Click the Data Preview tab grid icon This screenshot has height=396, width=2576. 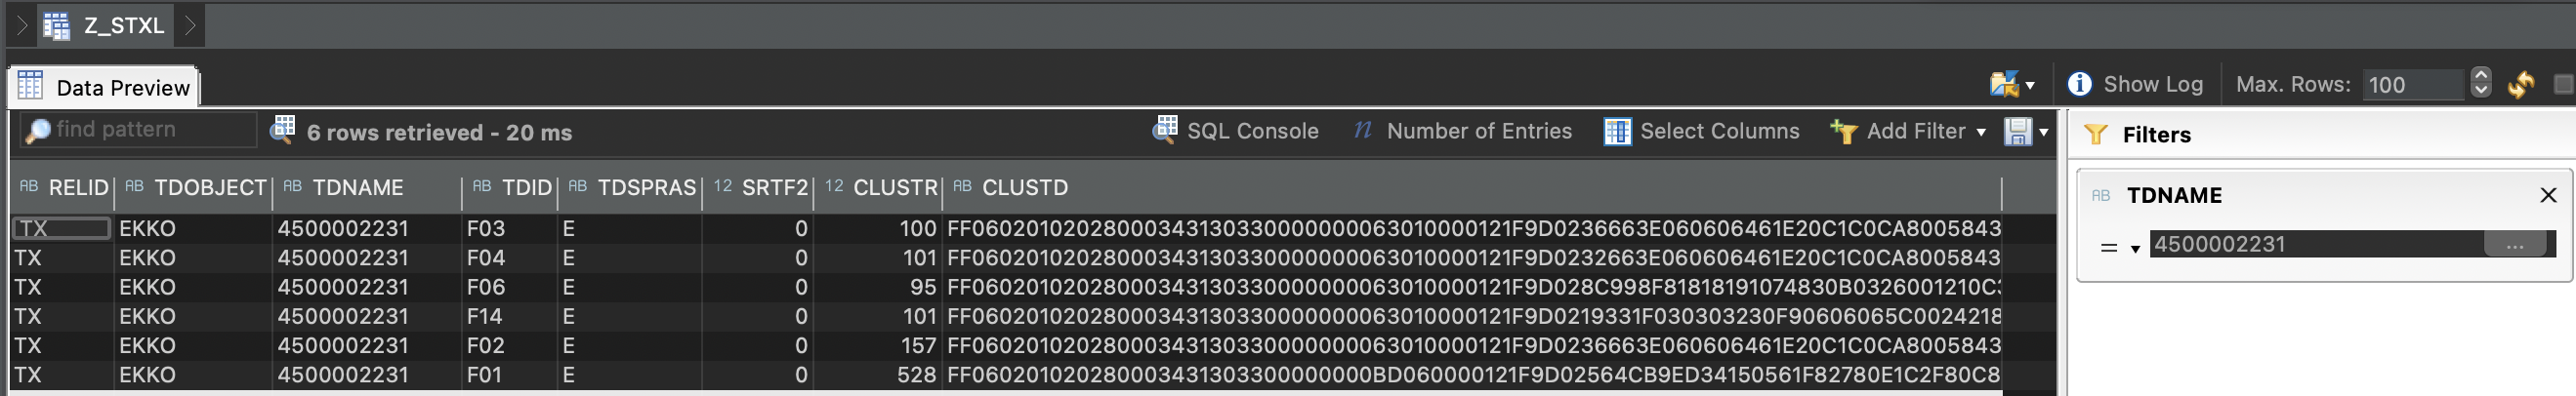[x=30, y=86]
